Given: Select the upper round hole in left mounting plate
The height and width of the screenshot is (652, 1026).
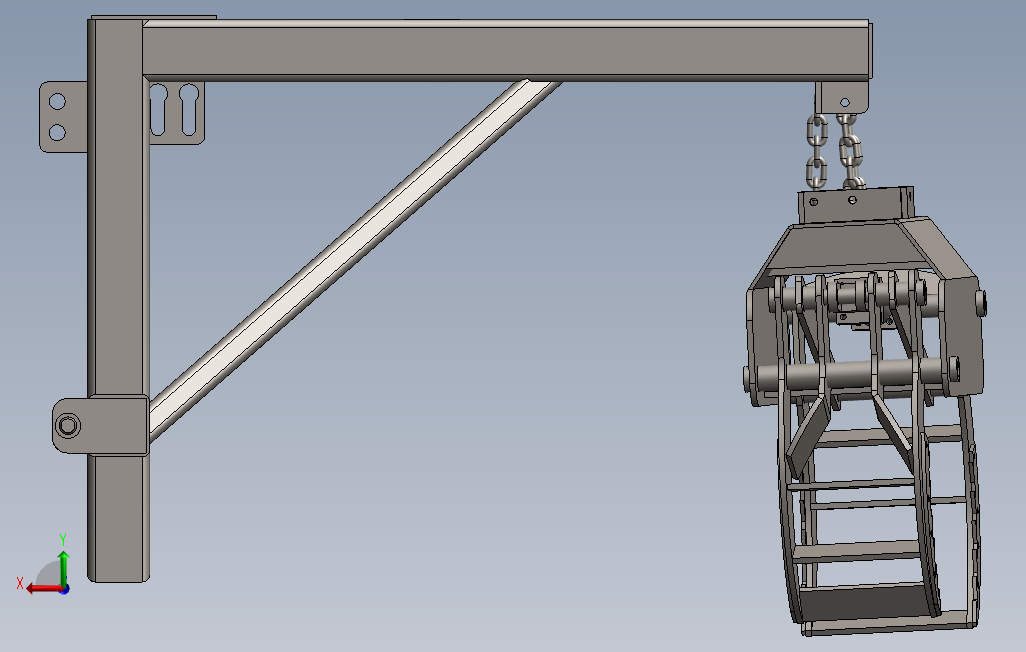Looking at the screenshot, I should (58, 101).
